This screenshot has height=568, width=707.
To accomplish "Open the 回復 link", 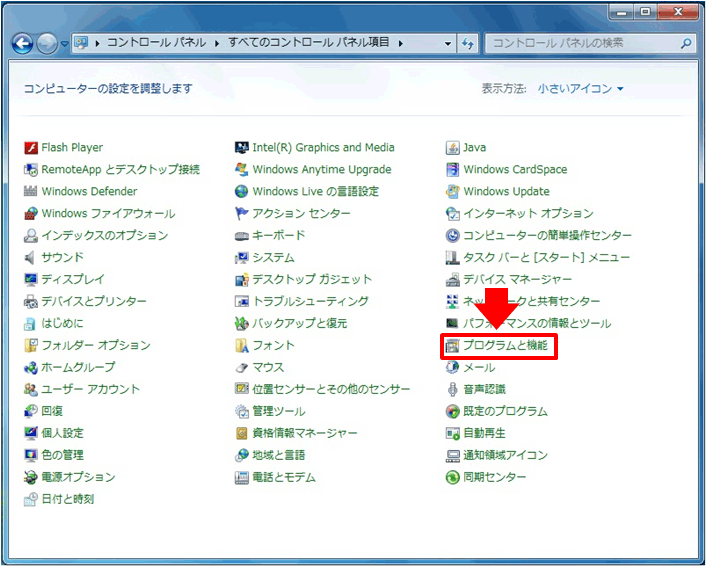I will 52,412.
